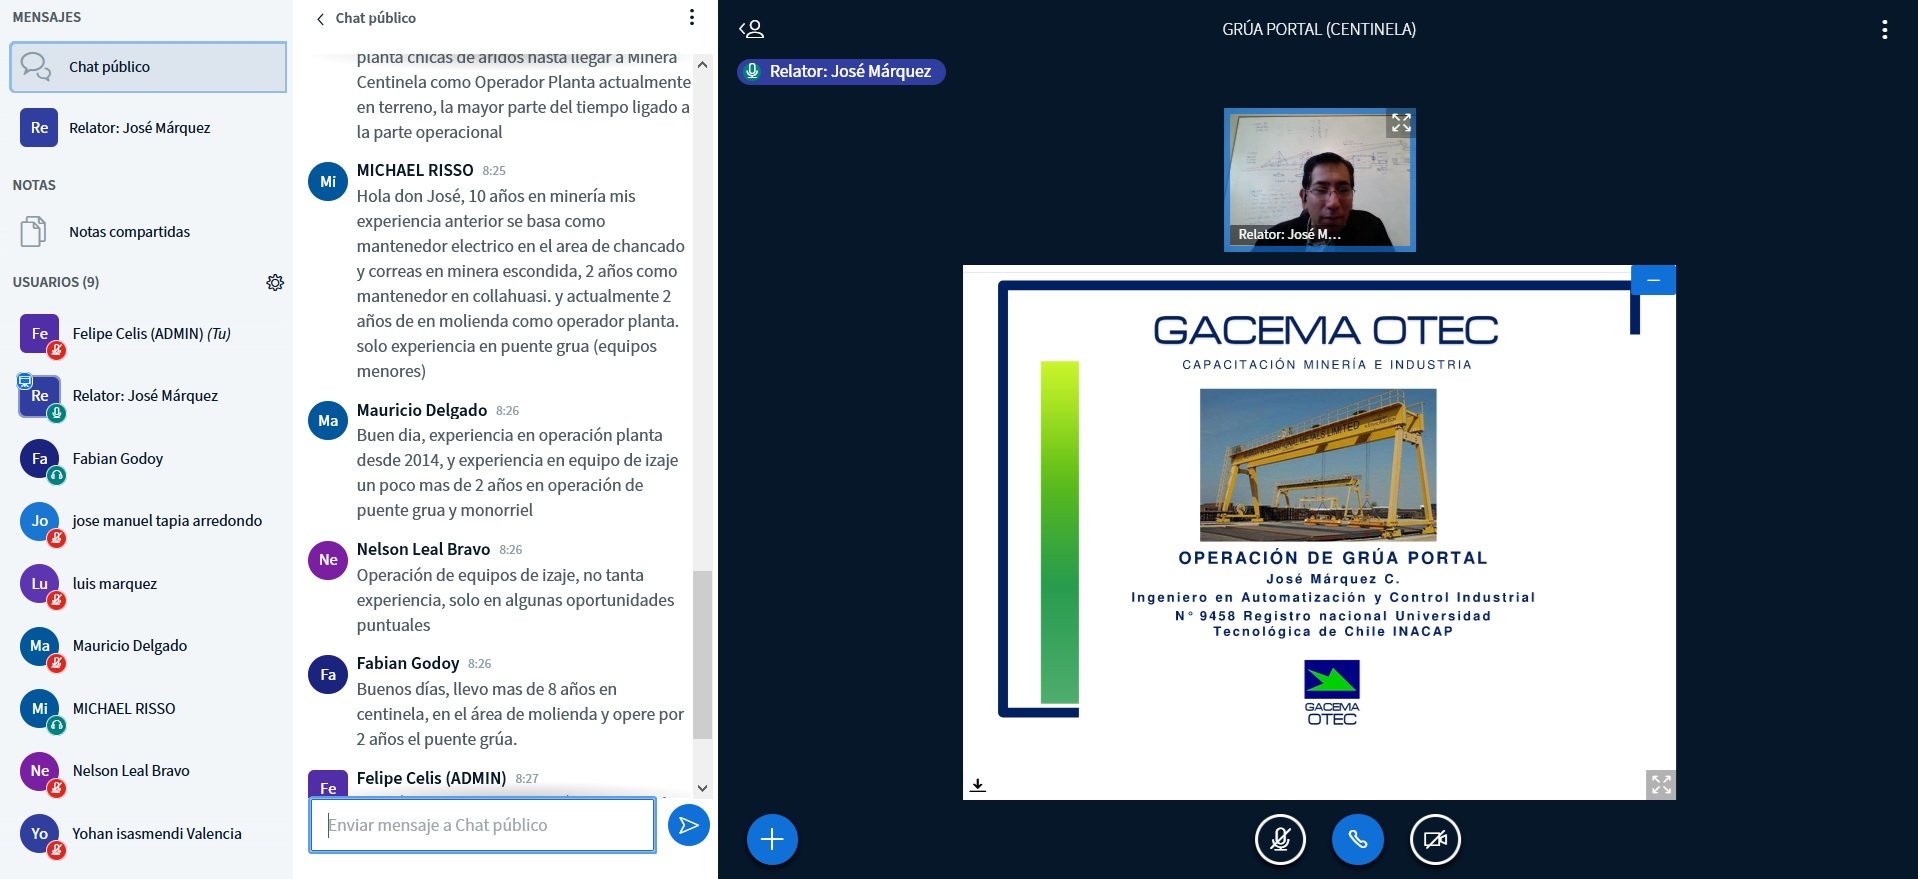Open the blue plus actions menu
Viewport: 1918px width, 879px height.
click(772, 839)
